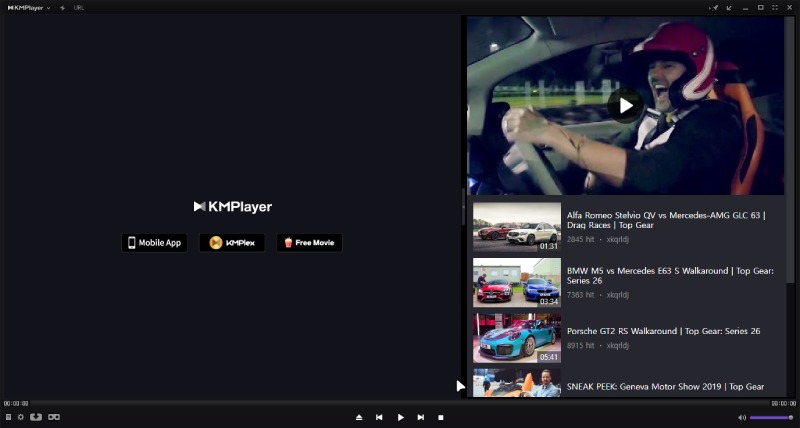Image resolution: width=800 pixels, height=428 pixels.
Task: Open the KMPlex button
Action: (x=232, y=243)
